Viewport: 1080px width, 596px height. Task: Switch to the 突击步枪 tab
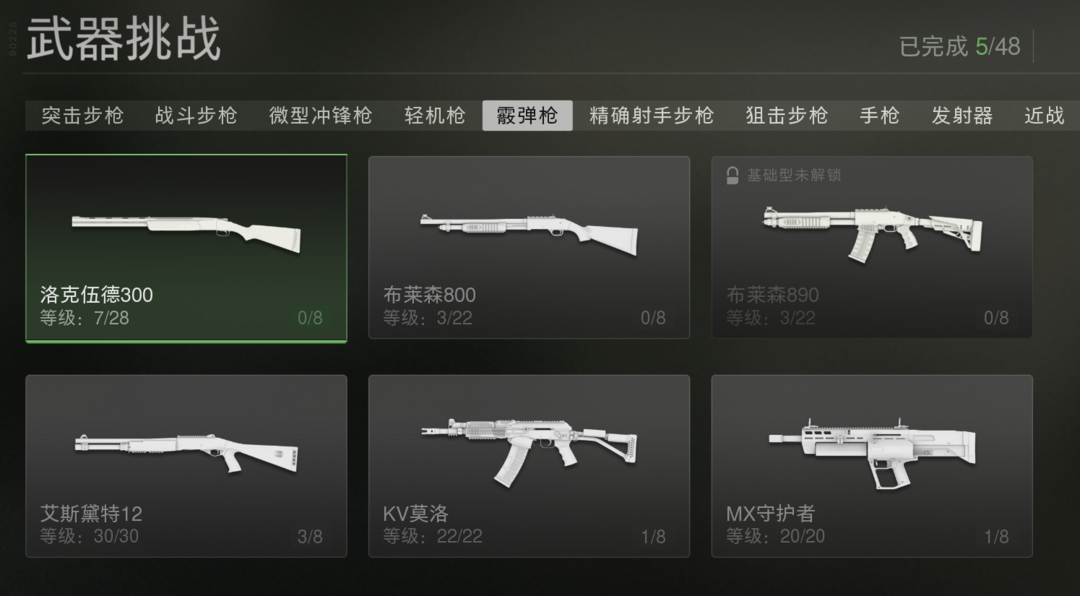tap(83, 115)
